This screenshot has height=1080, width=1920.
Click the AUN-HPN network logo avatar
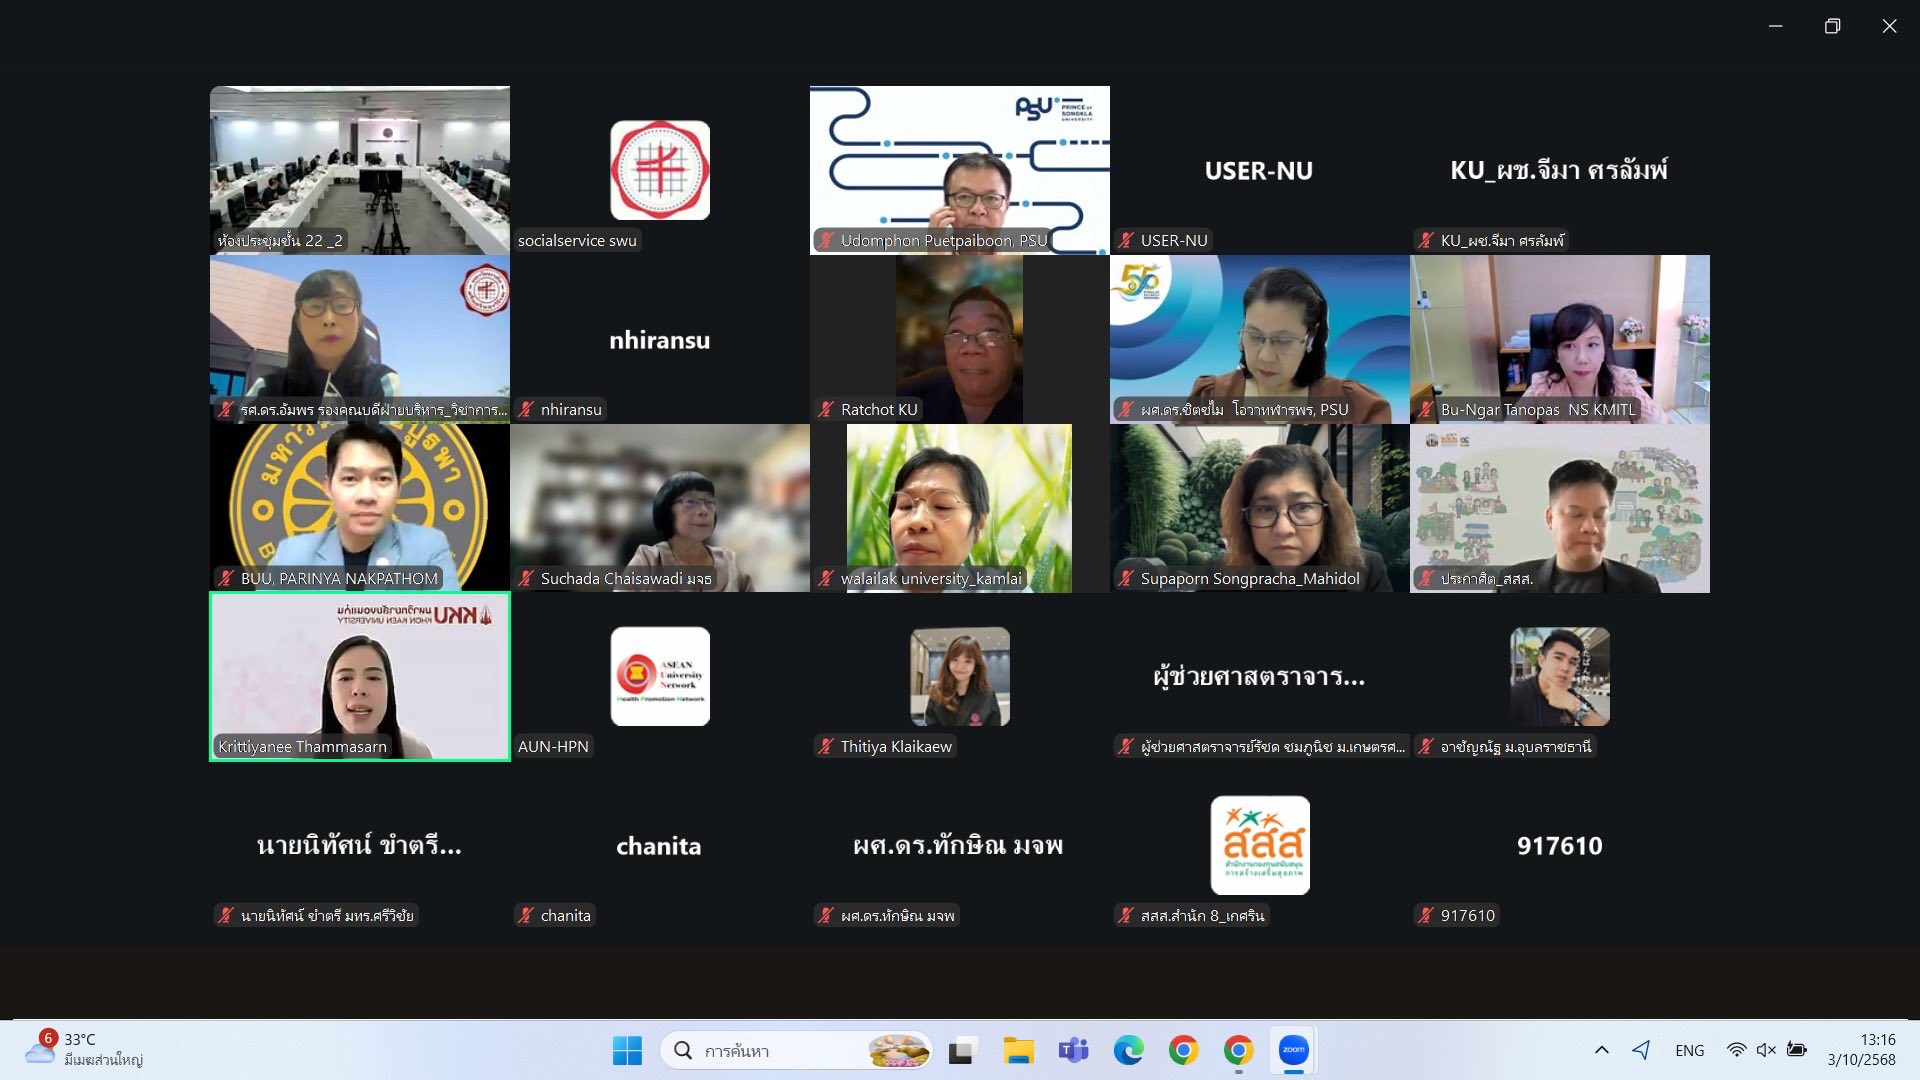[x=660, y=676]
